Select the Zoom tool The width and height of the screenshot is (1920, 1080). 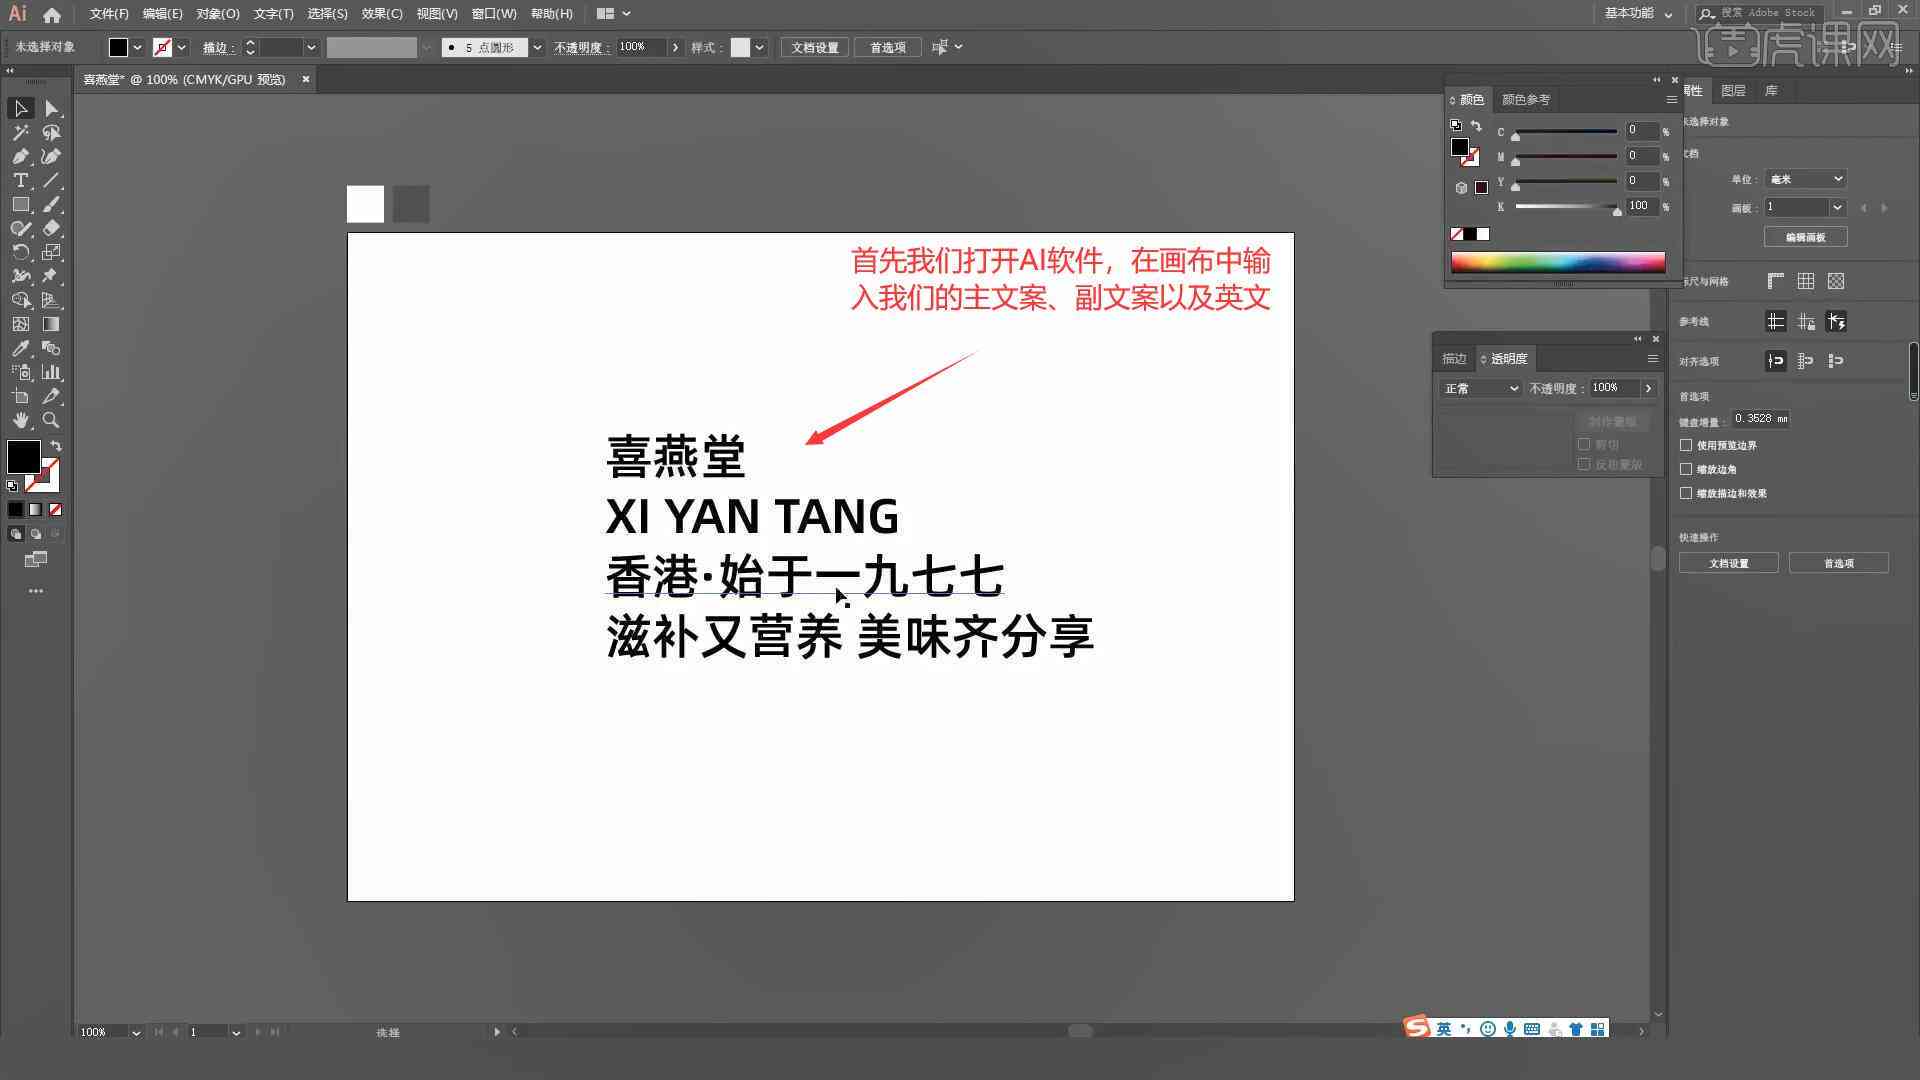[x=51, y=419]
